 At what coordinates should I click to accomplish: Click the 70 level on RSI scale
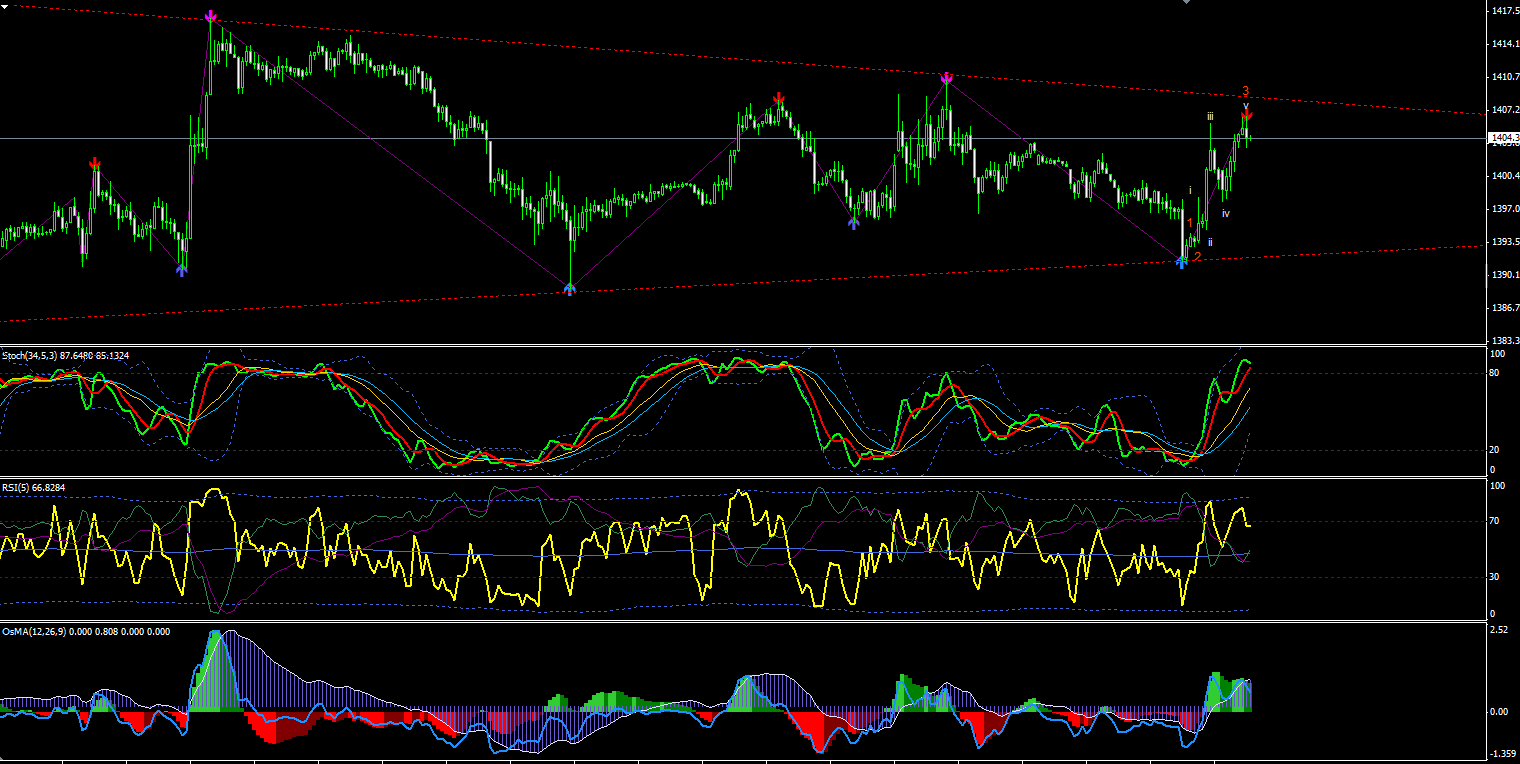(1495, 522)
